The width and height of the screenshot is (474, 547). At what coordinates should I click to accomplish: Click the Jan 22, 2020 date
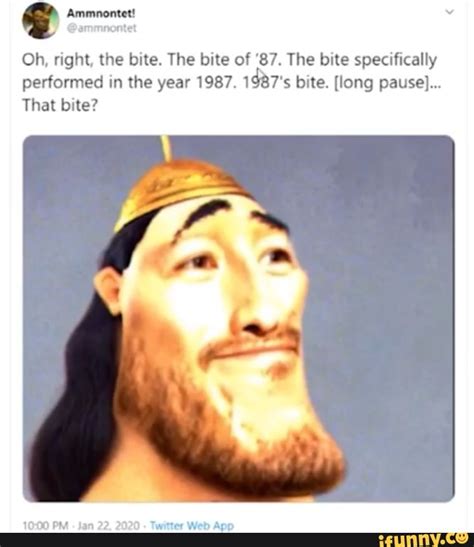pos(108,525)
